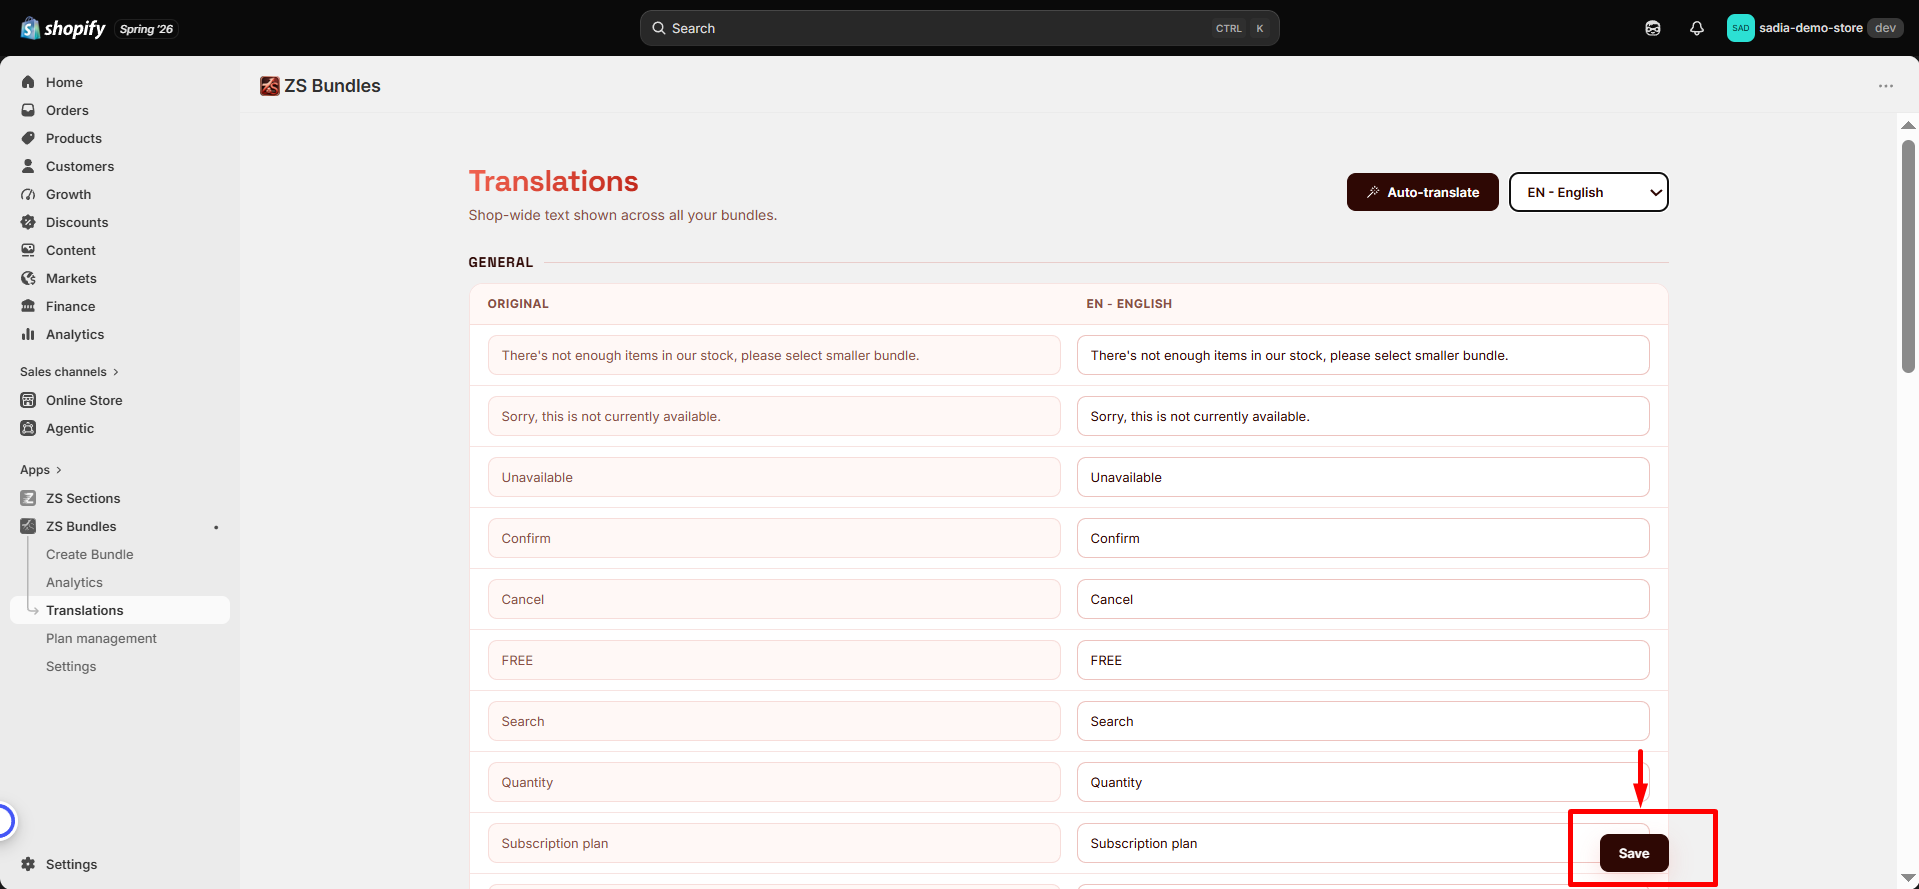
Task: Click the 'Translations' page heading
Action: [x=553, y=181]
